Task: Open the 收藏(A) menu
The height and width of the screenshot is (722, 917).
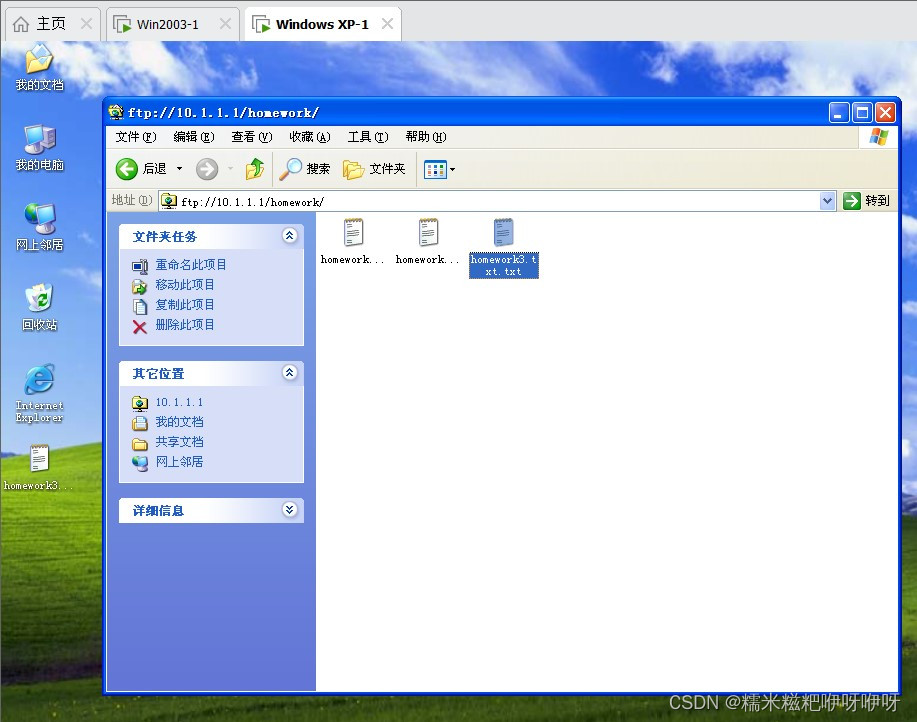Action: 309,137
